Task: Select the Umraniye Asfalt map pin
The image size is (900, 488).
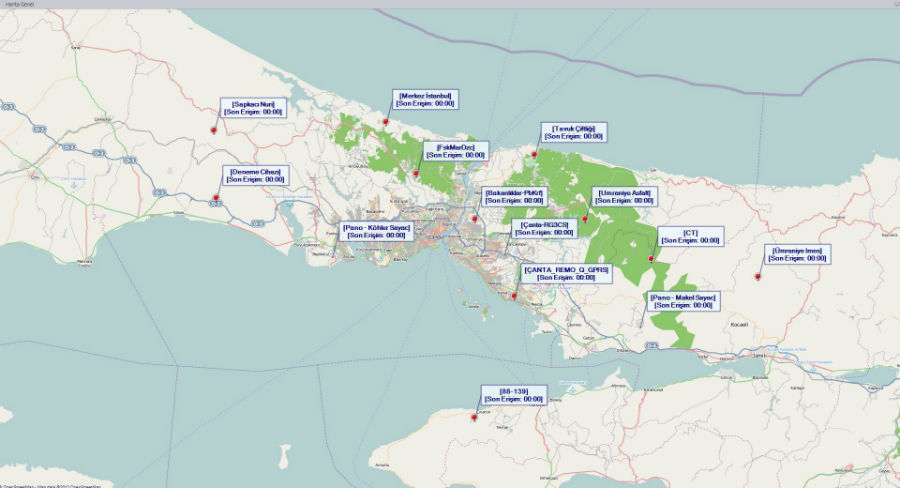Action: click(586, 217)
